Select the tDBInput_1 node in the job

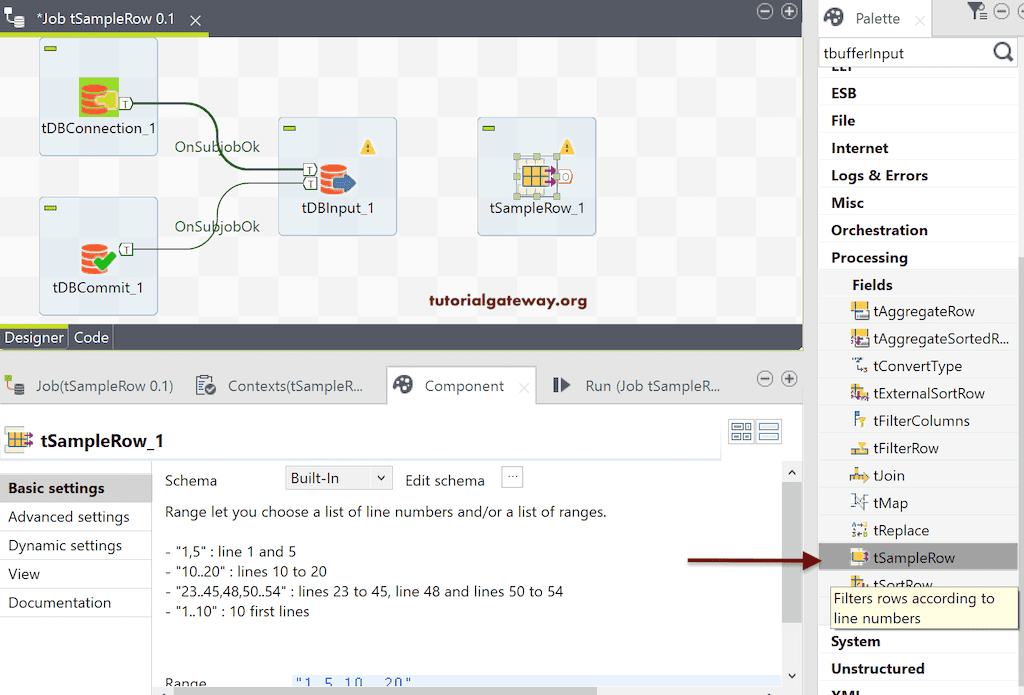tap(337, 176)
